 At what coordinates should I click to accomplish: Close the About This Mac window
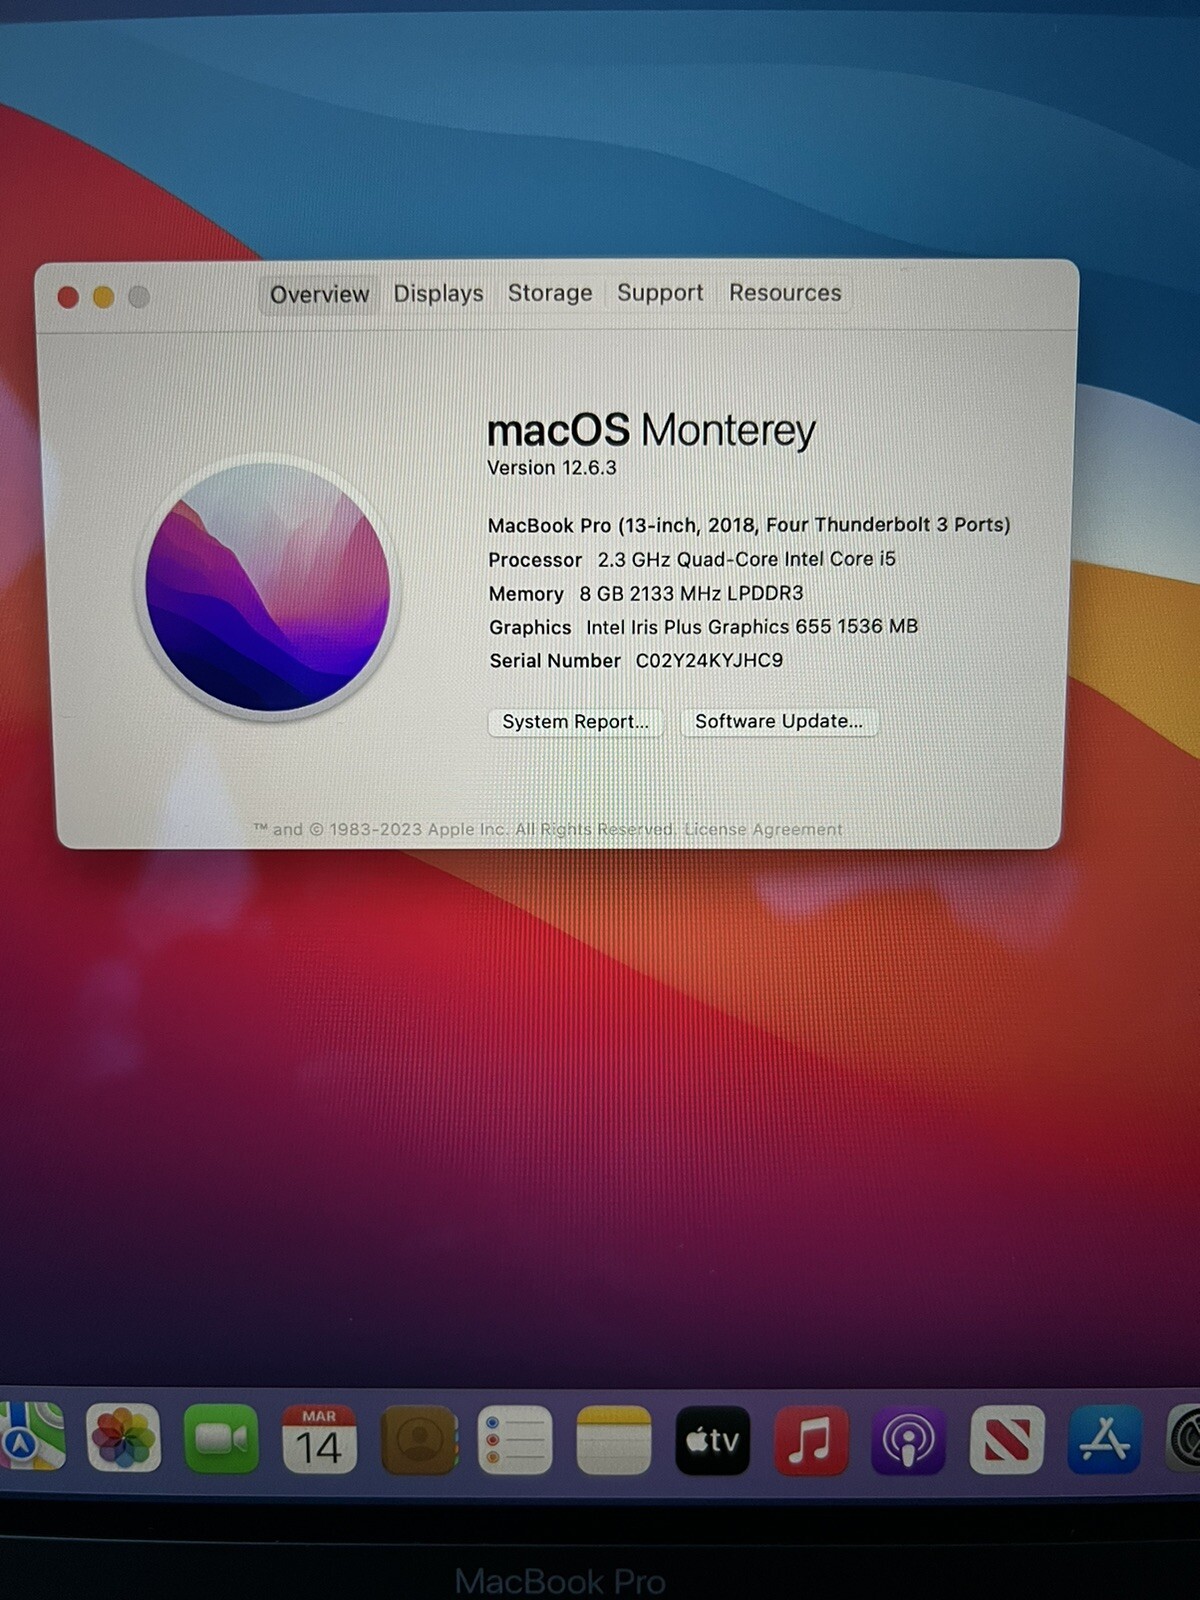pos(68,297)
